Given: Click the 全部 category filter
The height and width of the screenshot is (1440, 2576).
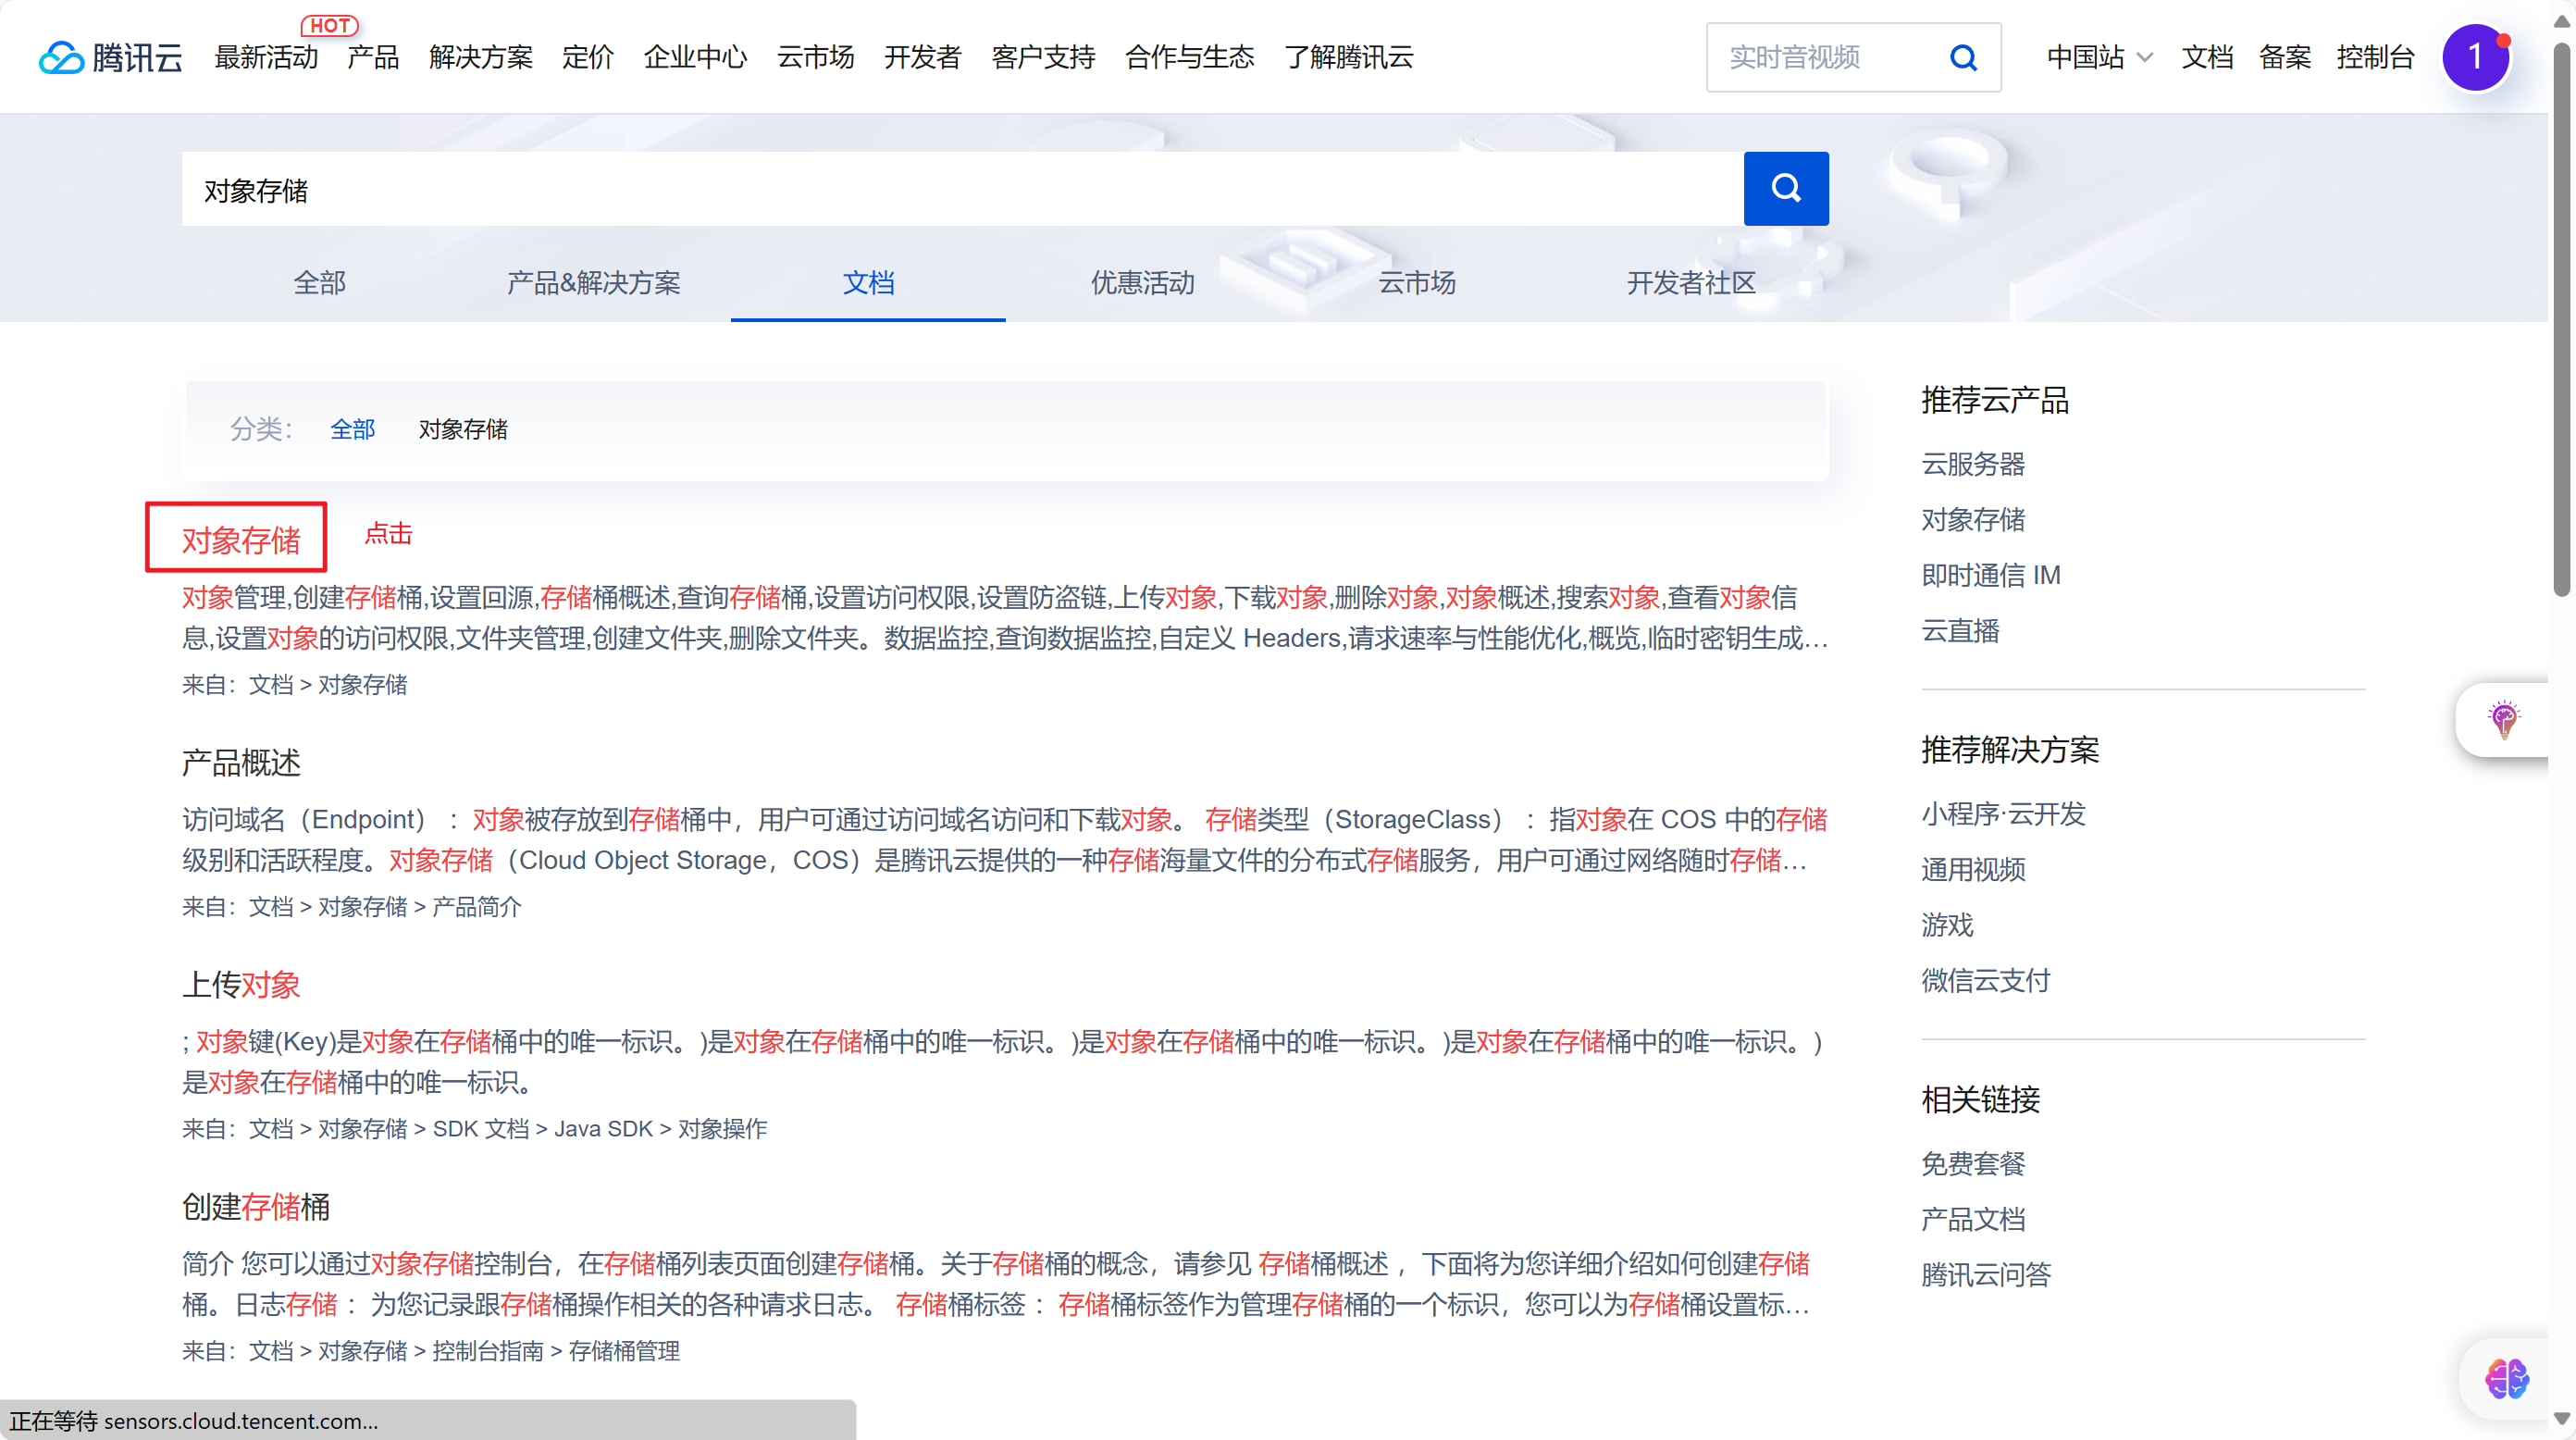Looking at the screenshot, I should coord(352,429).
